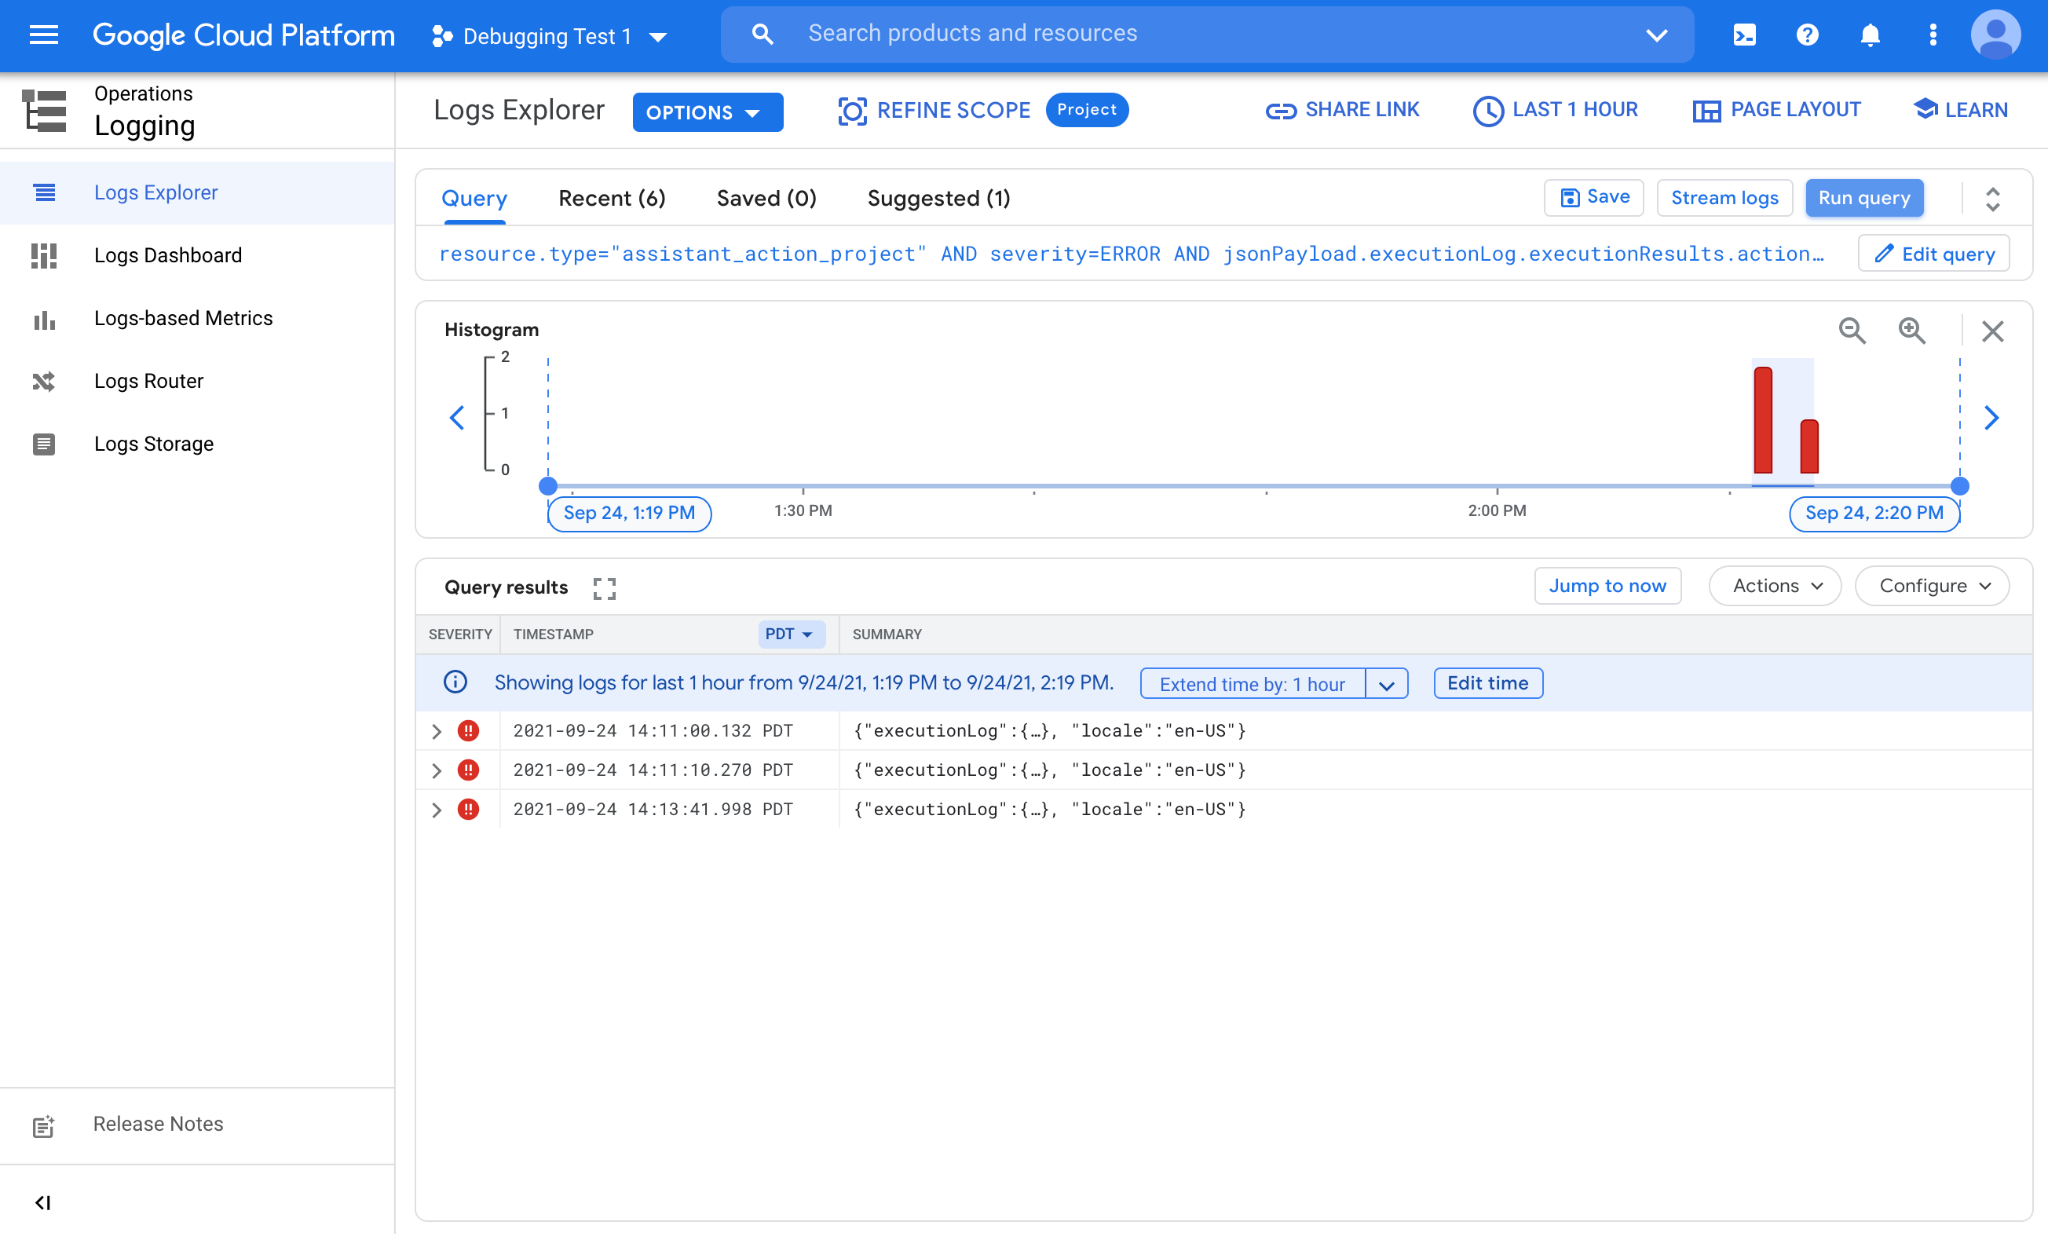
Task: Open the hamburger navigation menu
Action: click(x=44, y=35)
